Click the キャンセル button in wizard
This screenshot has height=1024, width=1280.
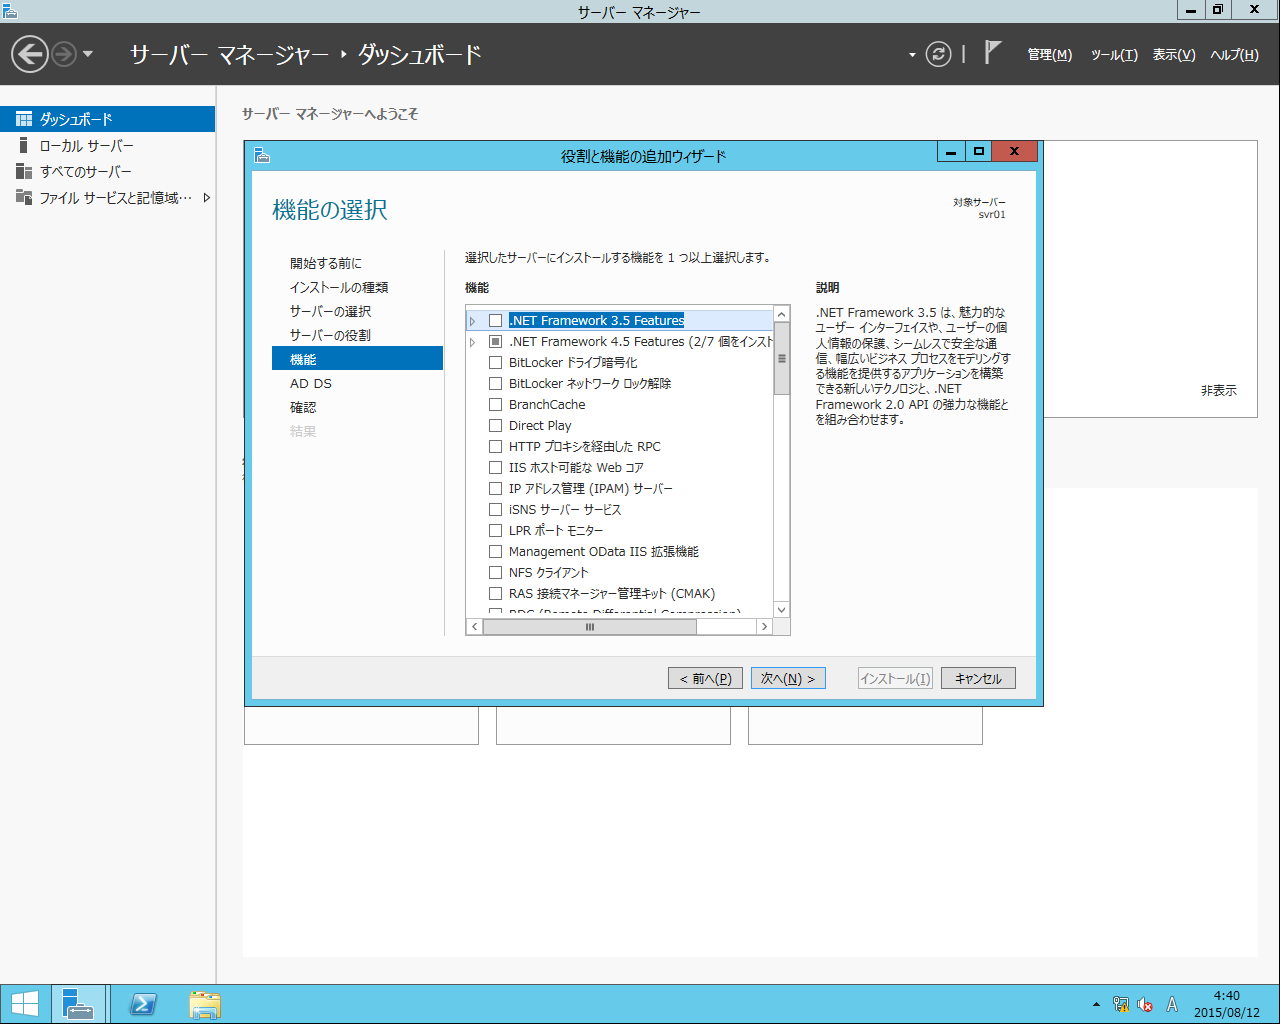click(978, 678)
